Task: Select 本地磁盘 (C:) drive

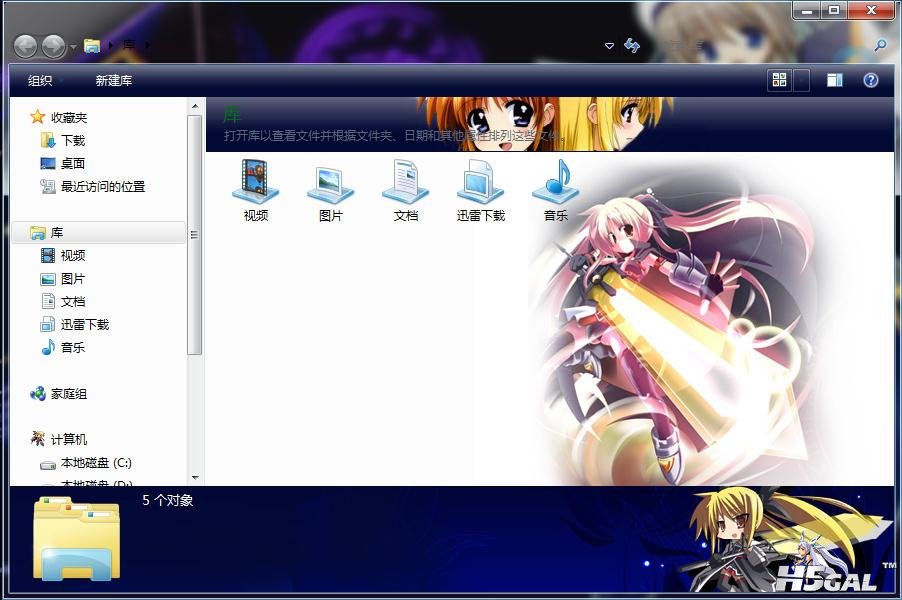Action: pyautogui.click(x=97, y=463)
